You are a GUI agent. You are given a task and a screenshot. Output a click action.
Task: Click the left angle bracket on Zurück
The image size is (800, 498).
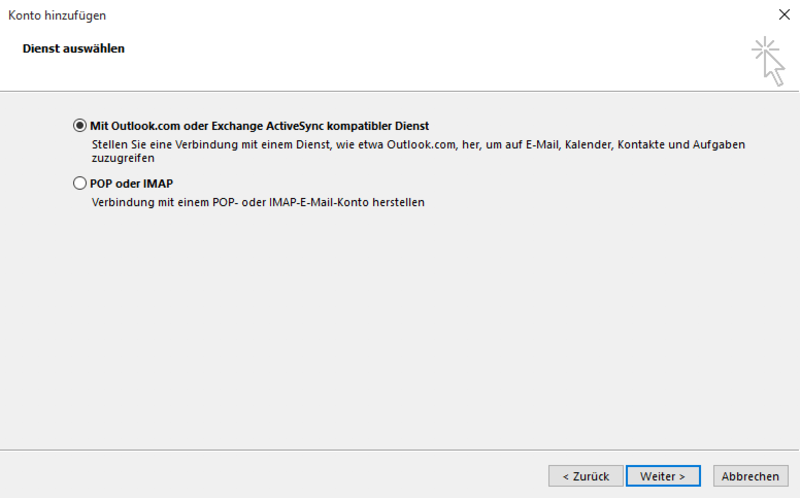coord(565,477)
